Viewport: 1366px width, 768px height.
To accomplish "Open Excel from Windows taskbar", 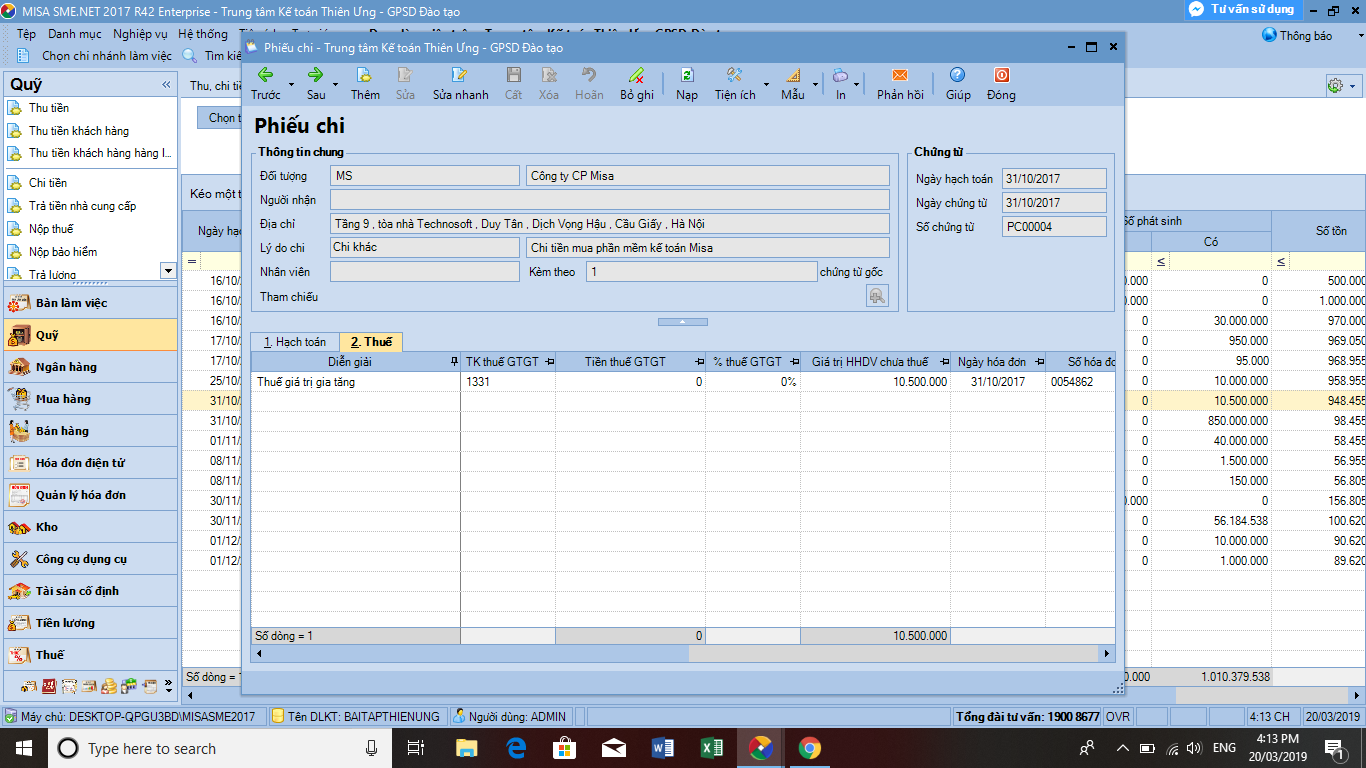I will pyautogui.click(x=712, y=748).
